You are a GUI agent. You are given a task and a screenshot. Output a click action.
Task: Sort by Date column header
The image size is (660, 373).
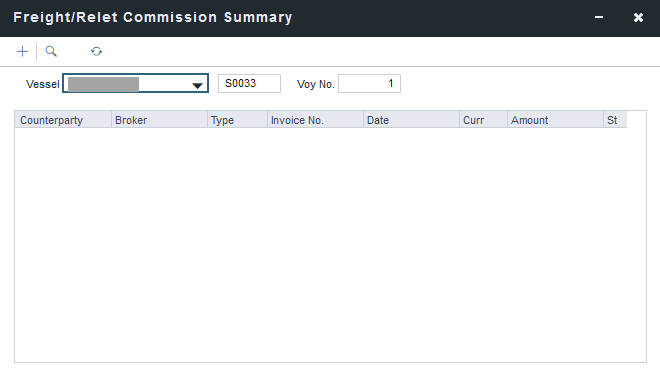pyautogui.click(x=411, y=120)
